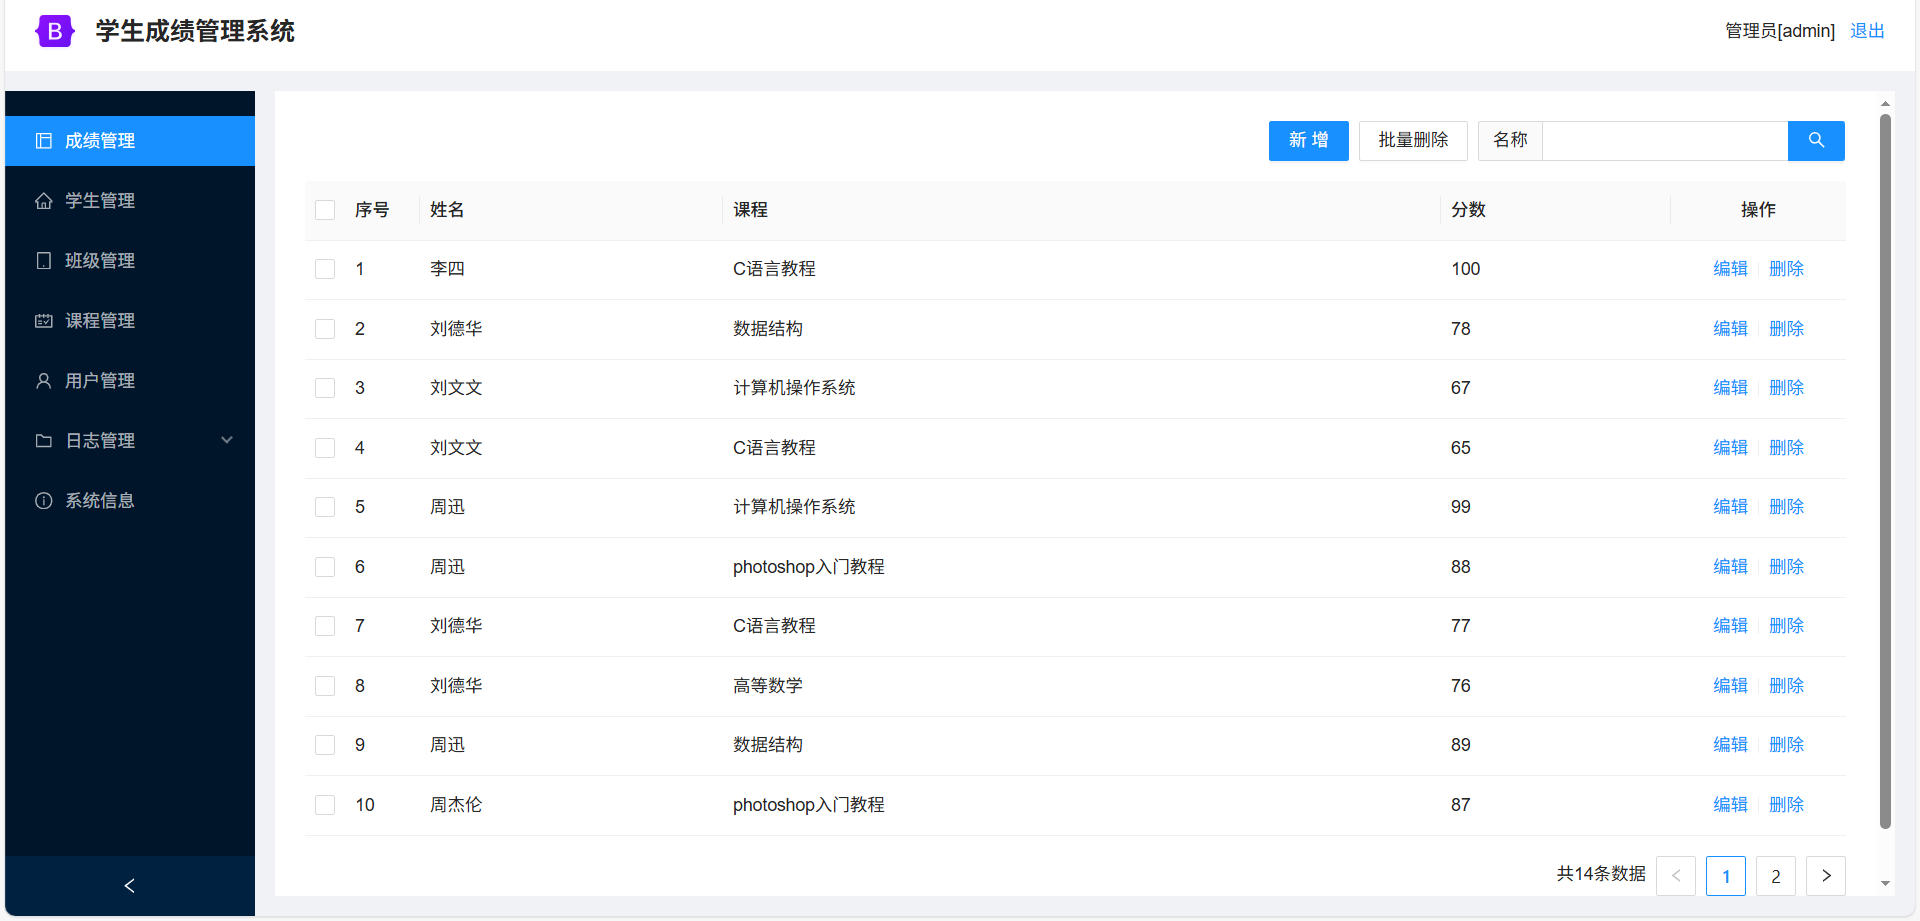Open the 用户管理 menu item

130,381
